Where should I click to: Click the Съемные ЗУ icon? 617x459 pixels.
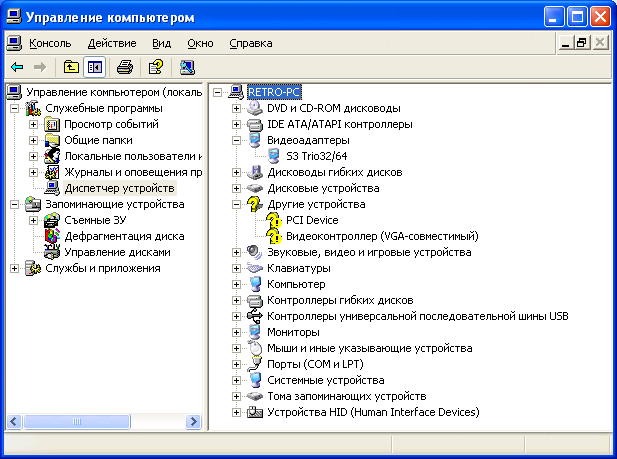click(x=52, y=220)
